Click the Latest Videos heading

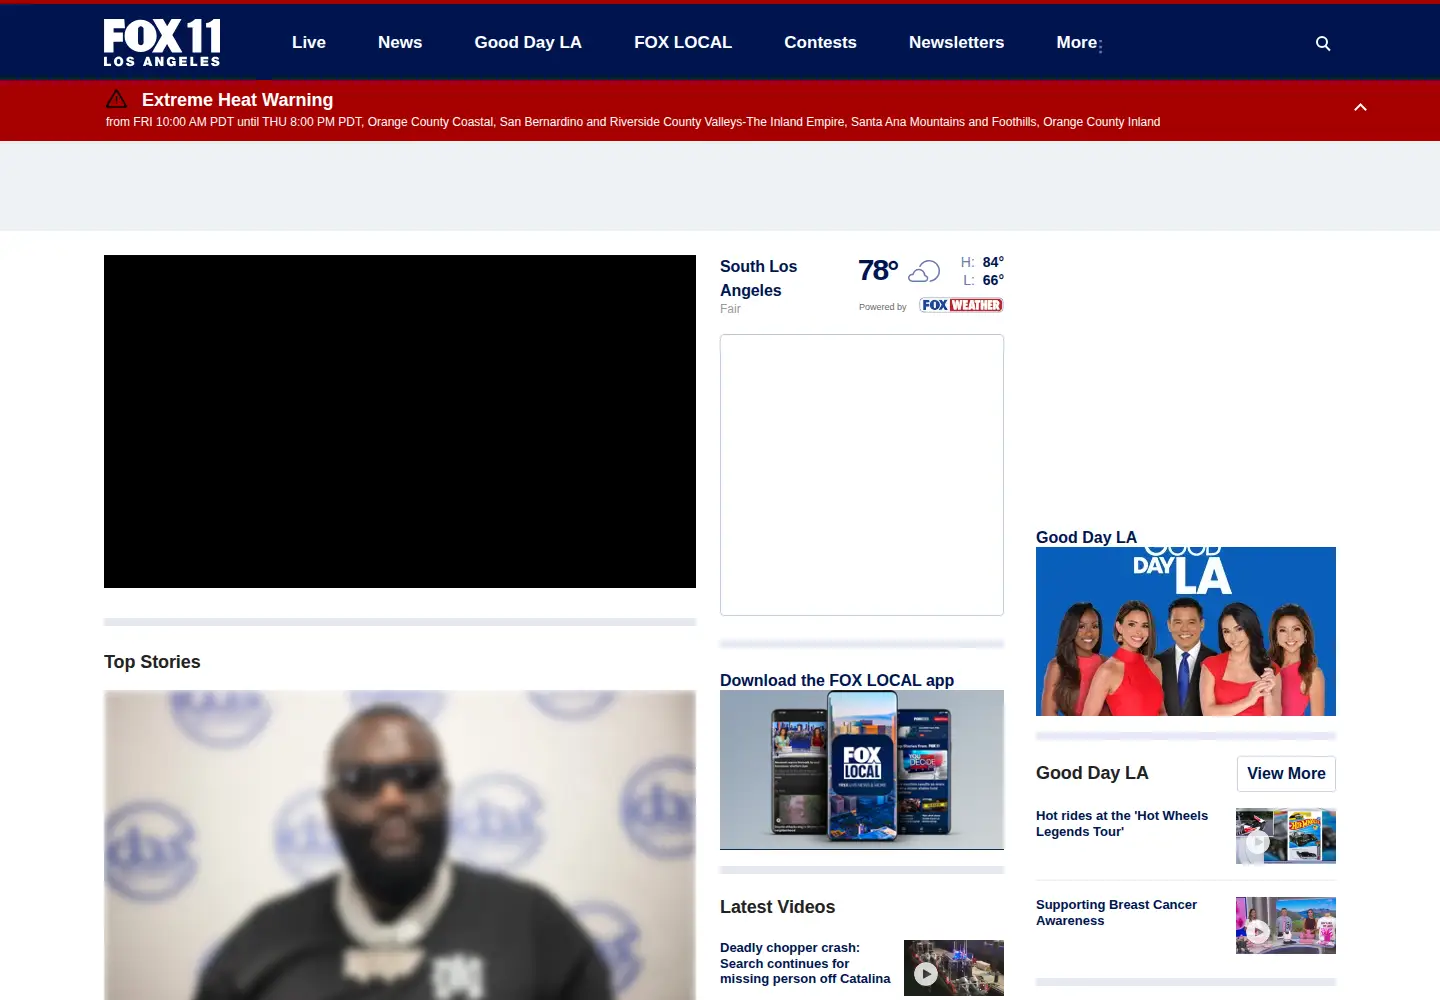tap(777, 907)
